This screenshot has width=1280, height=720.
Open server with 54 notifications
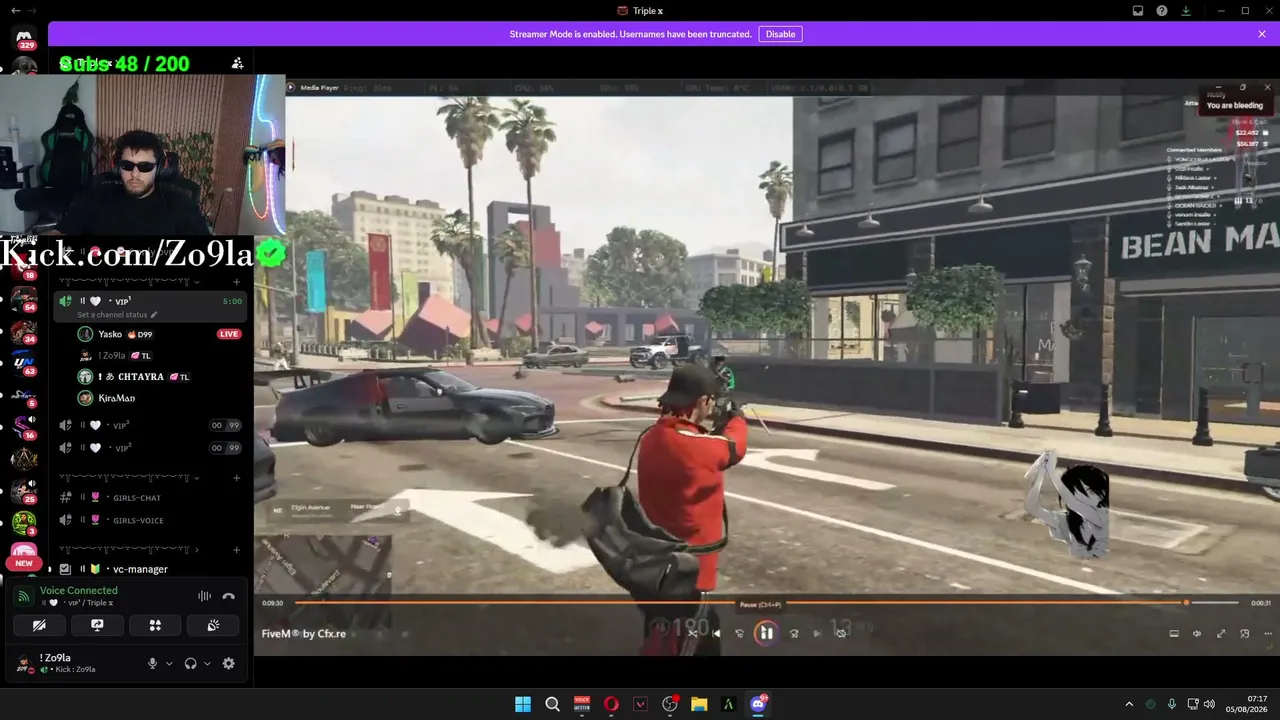click(24, 299)
